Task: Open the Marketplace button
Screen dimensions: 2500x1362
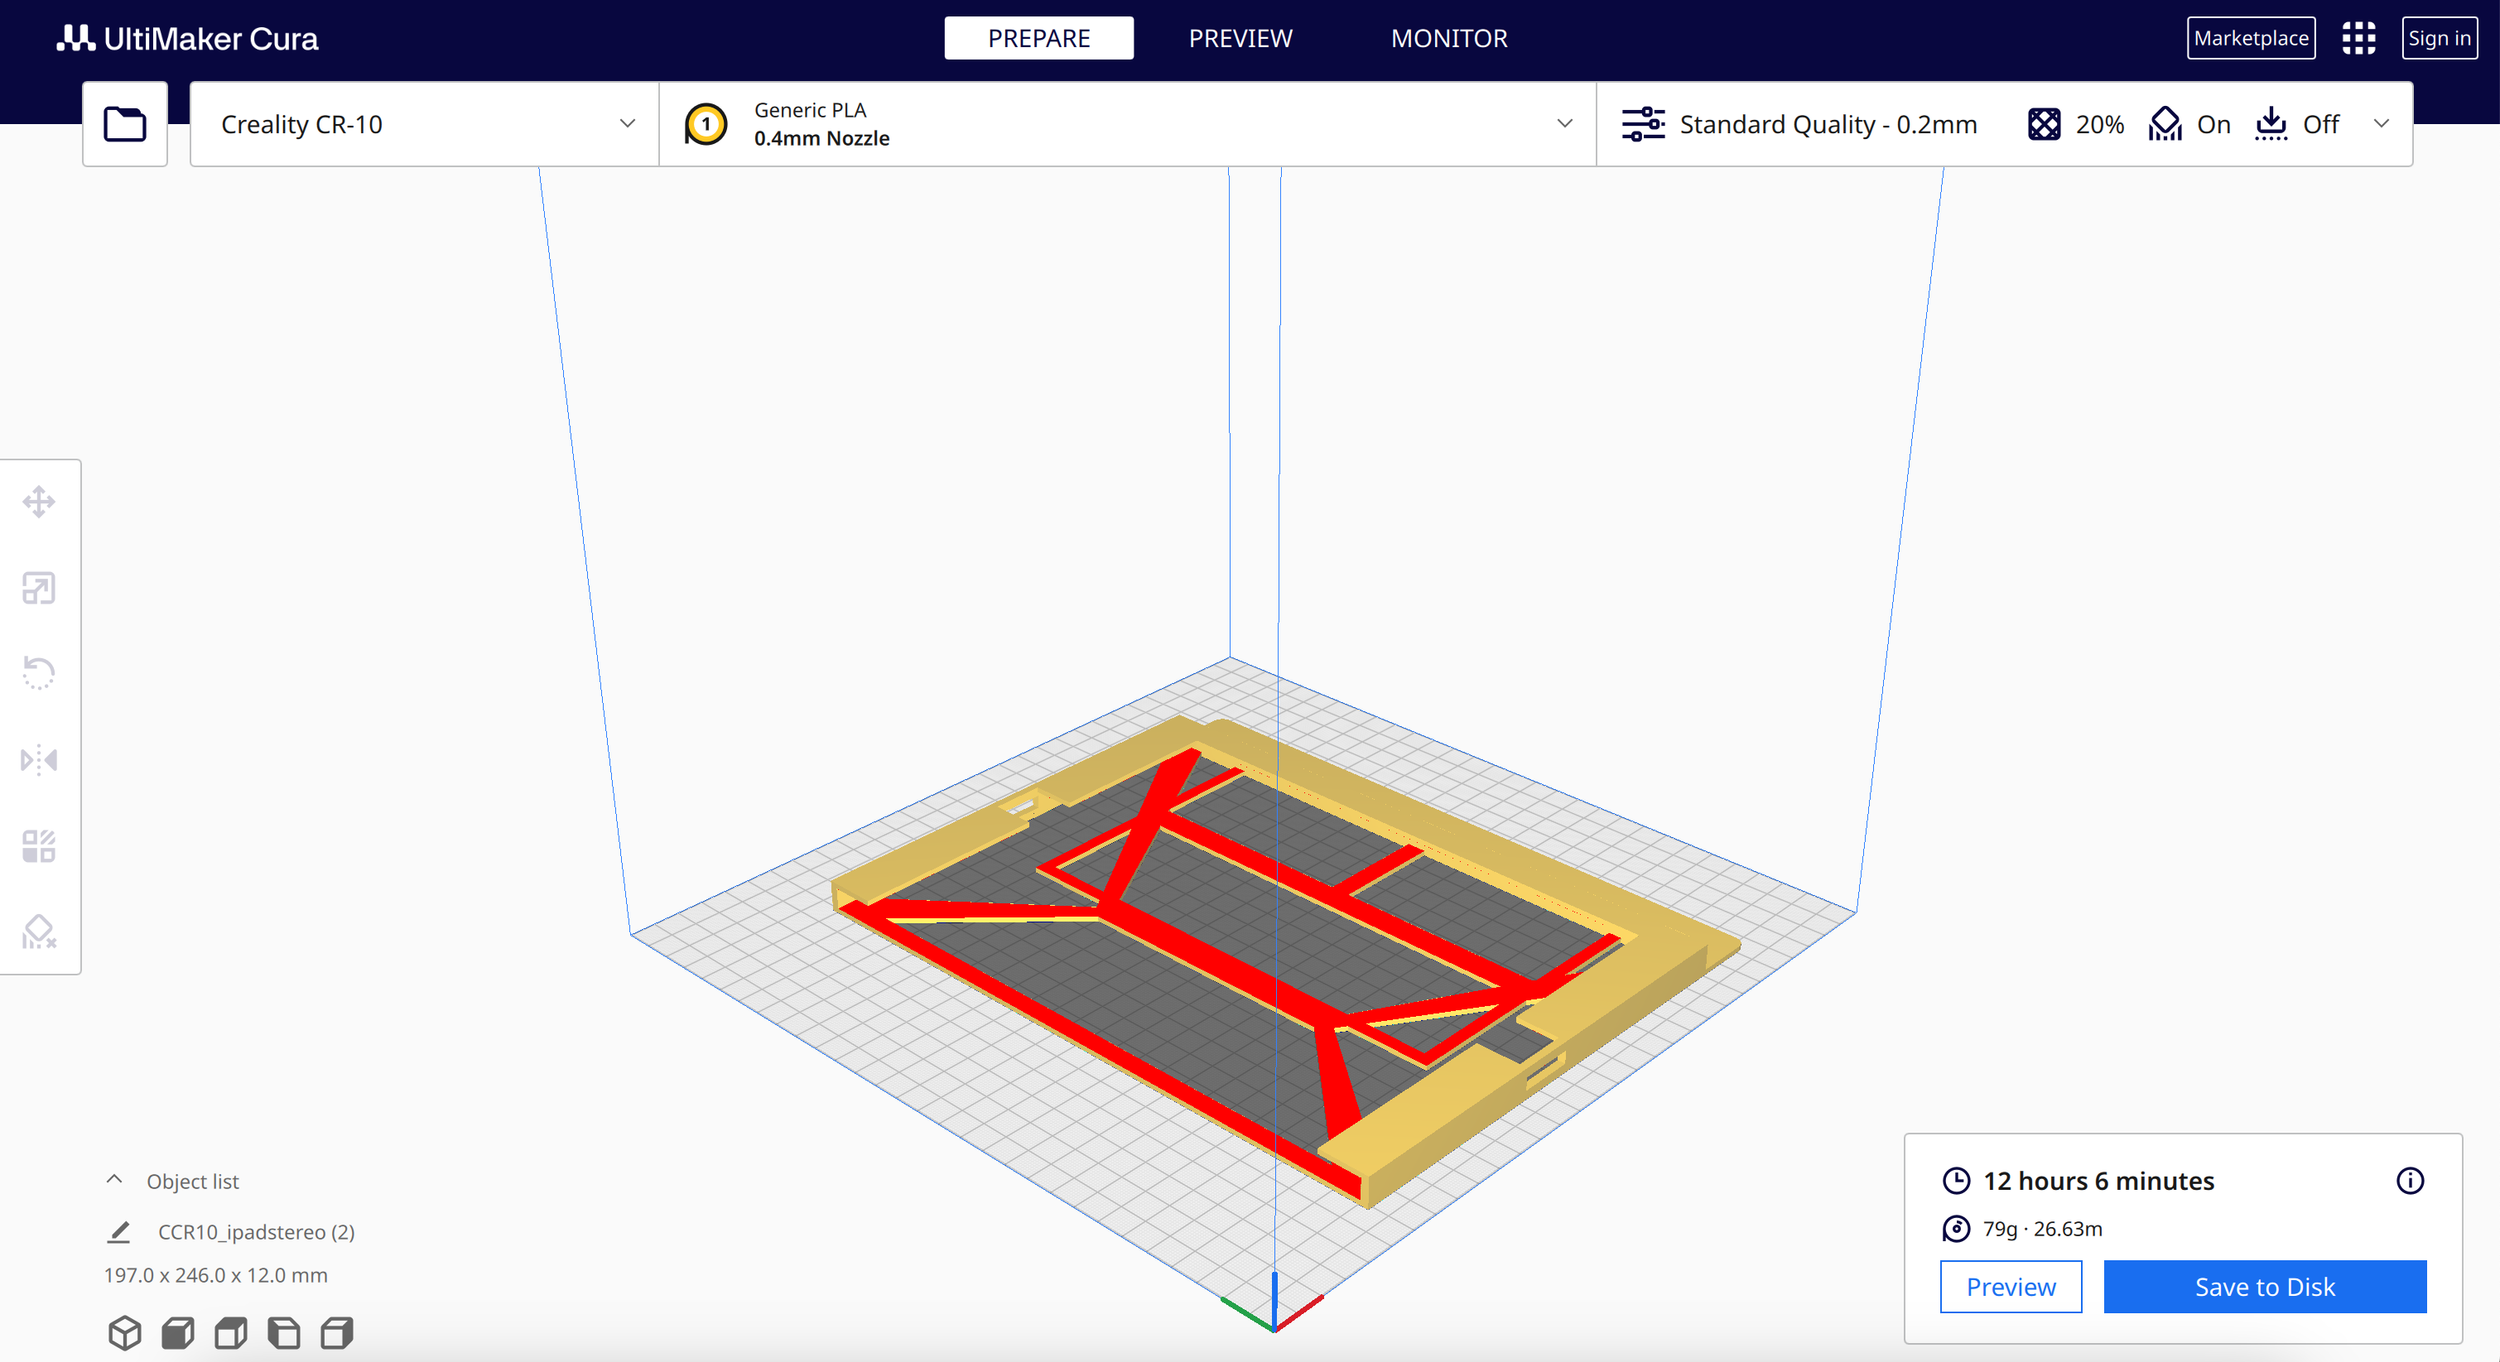Action: click(2250, 38)
